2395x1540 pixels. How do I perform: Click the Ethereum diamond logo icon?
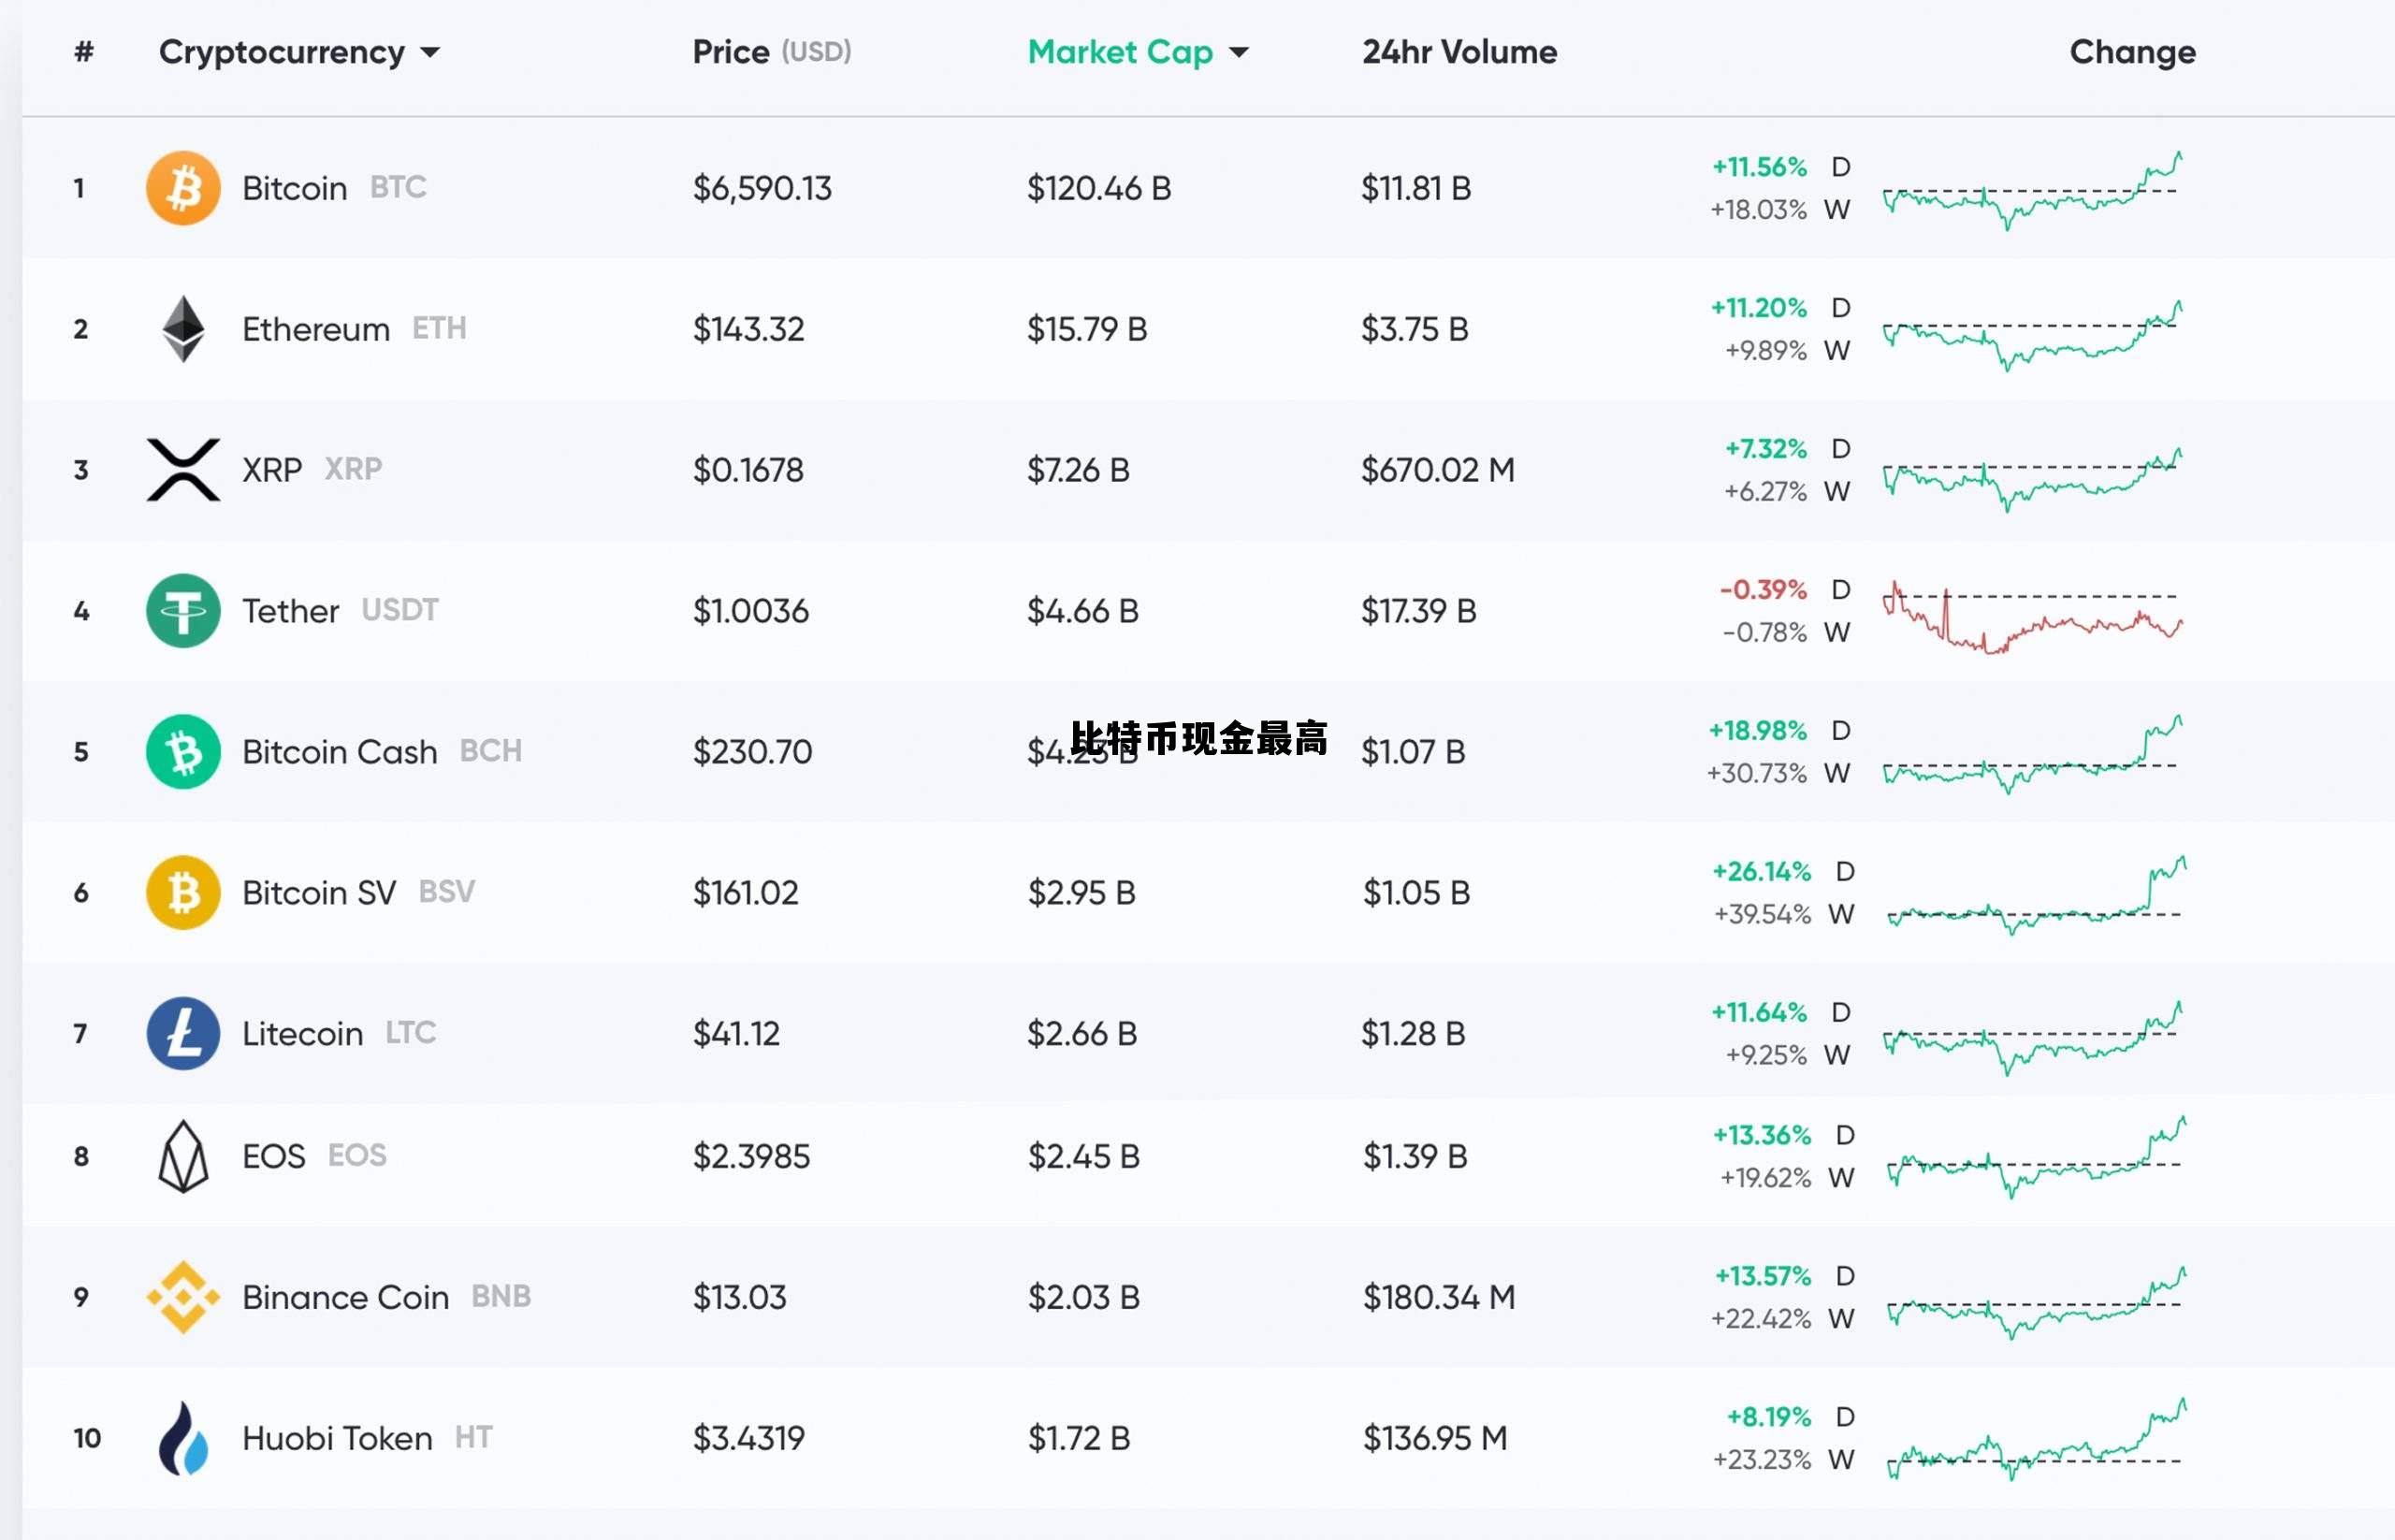click(x=183, y=329)
